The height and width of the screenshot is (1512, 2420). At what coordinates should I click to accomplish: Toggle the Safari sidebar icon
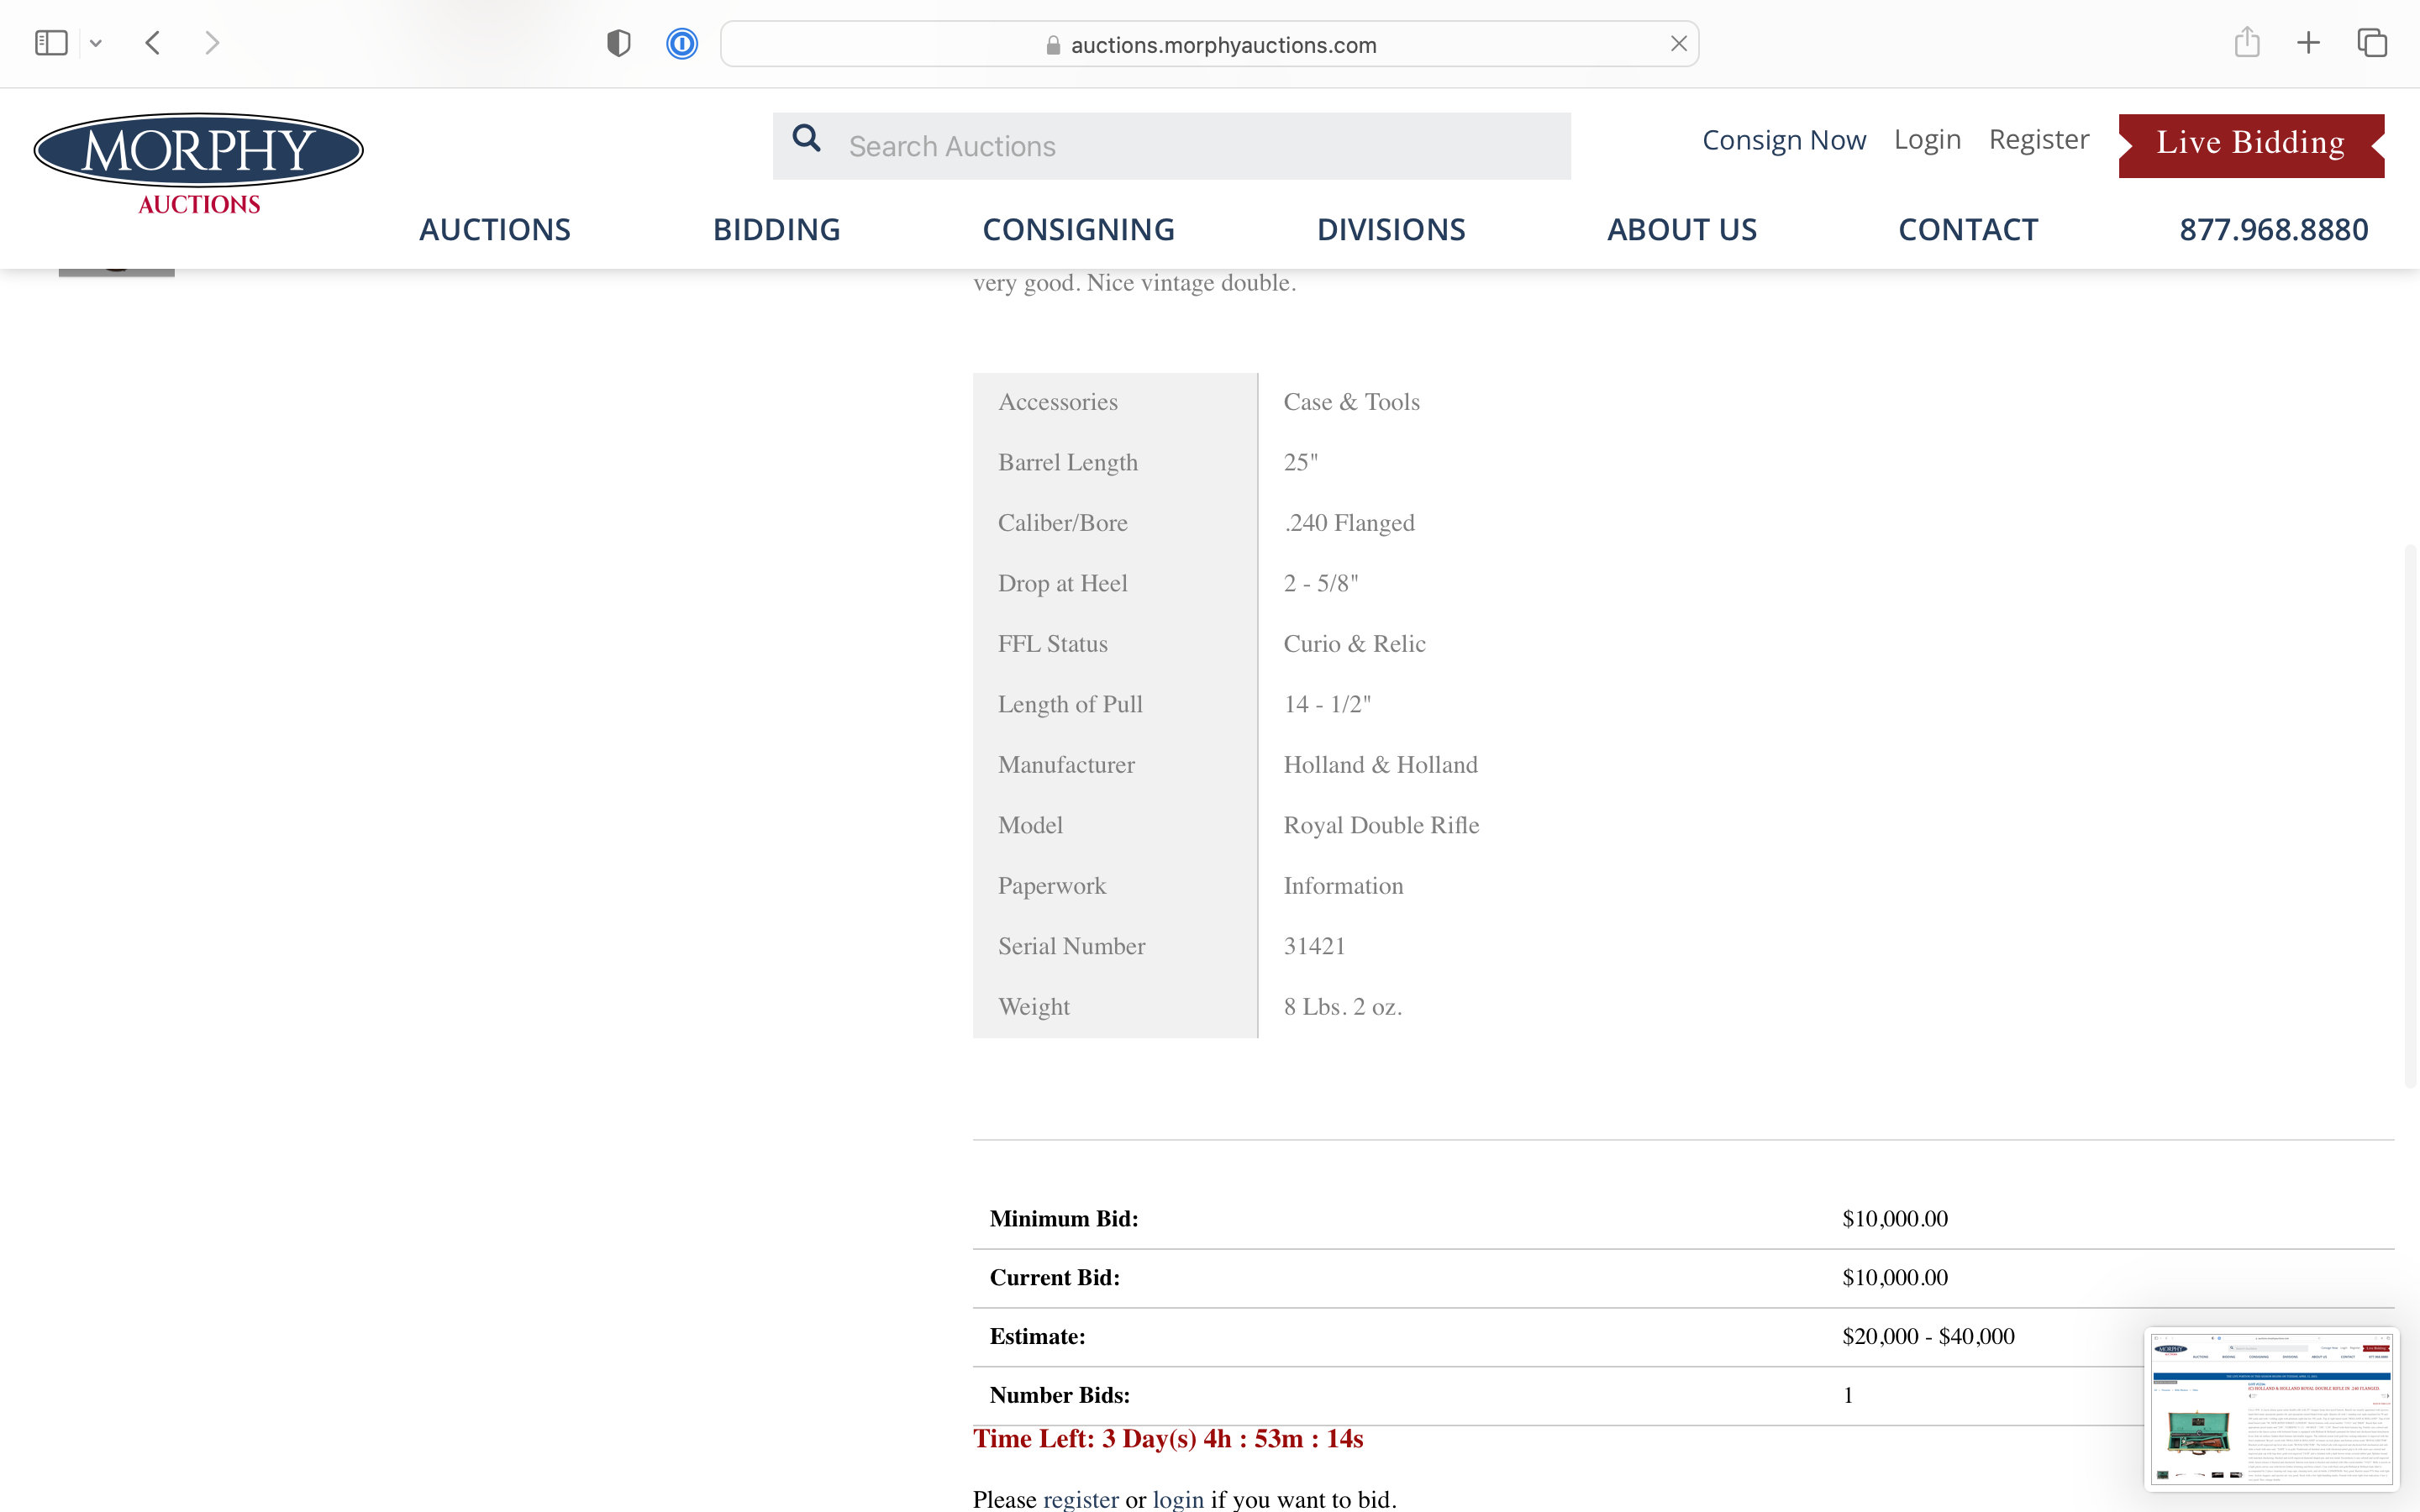(51, 43)
